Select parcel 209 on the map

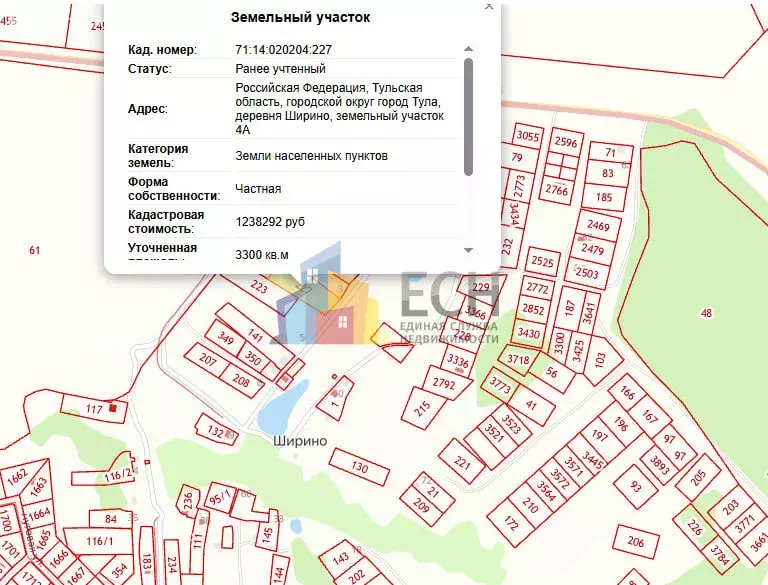pyautogui.click(x=421, y=505)
